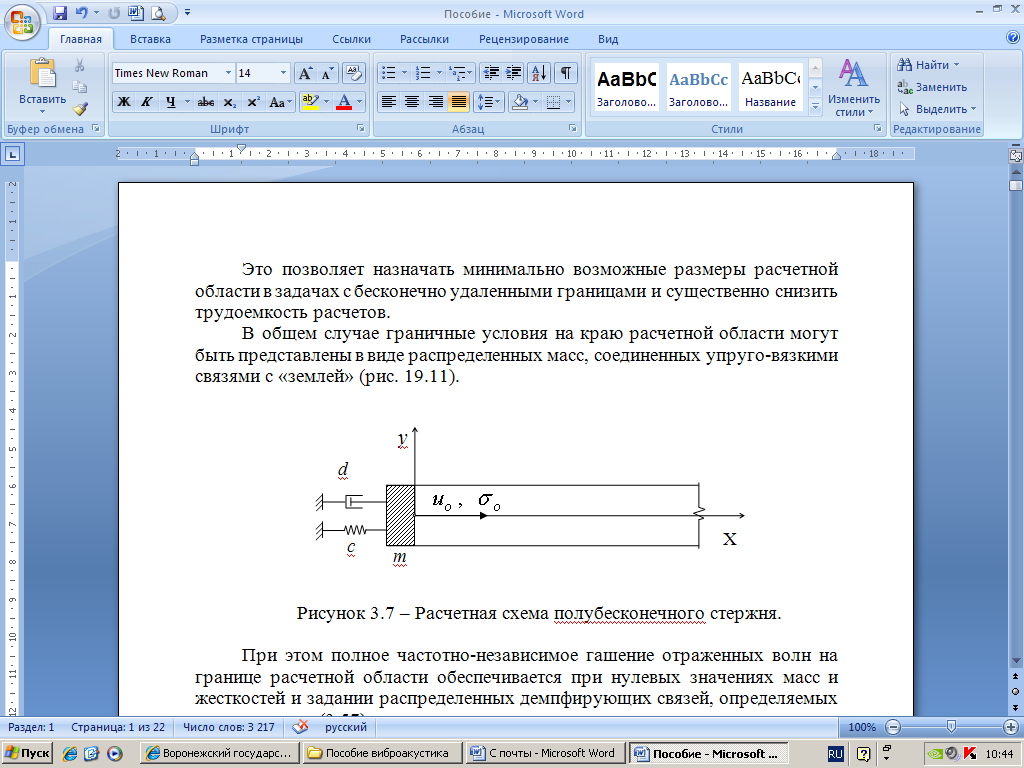Copy selection using copy icon
The width and height of the screenshot is (1024, 768).
point(80,87)
